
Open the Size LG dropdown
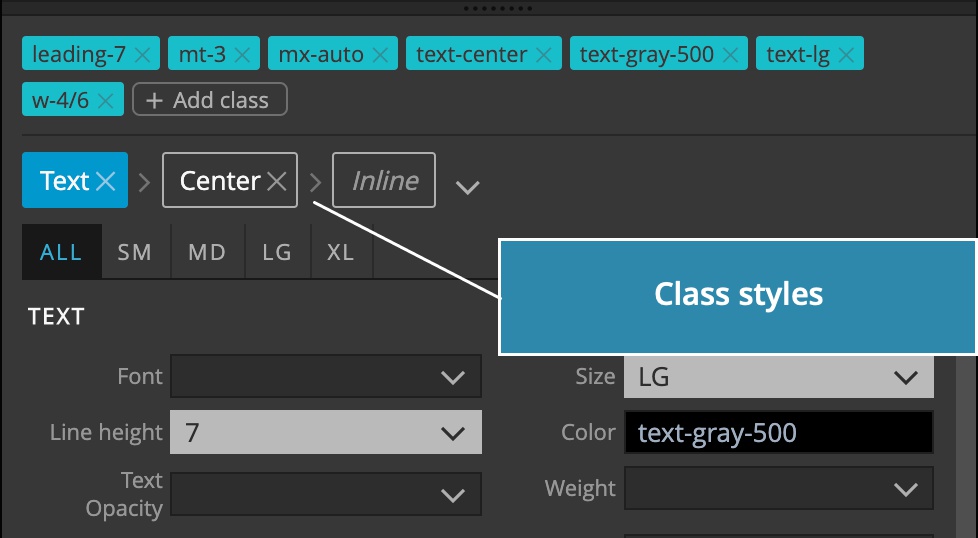778,377
